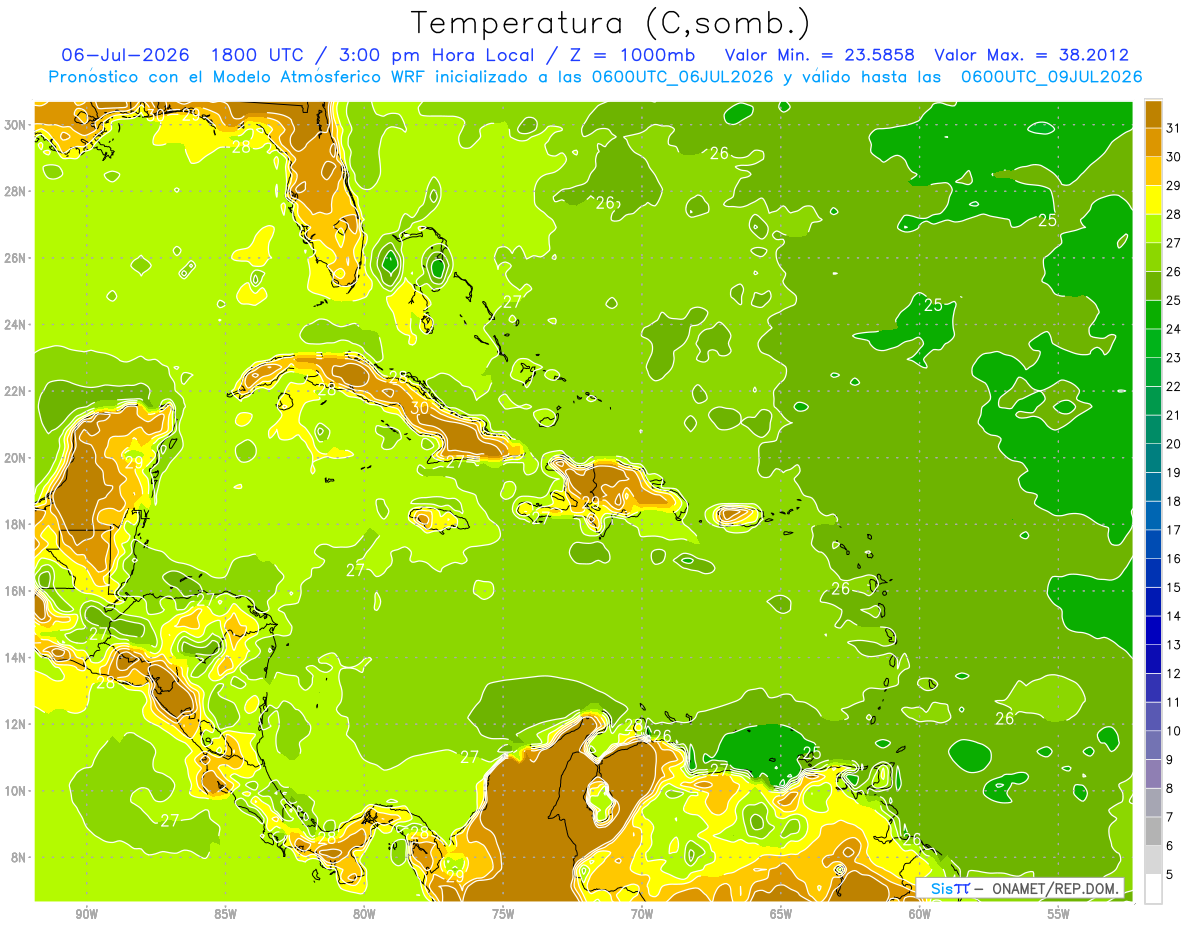Screen dimensions: 1200x927
Task: Click the "18N" latitude axis label
Action: (x=15, y=524)
